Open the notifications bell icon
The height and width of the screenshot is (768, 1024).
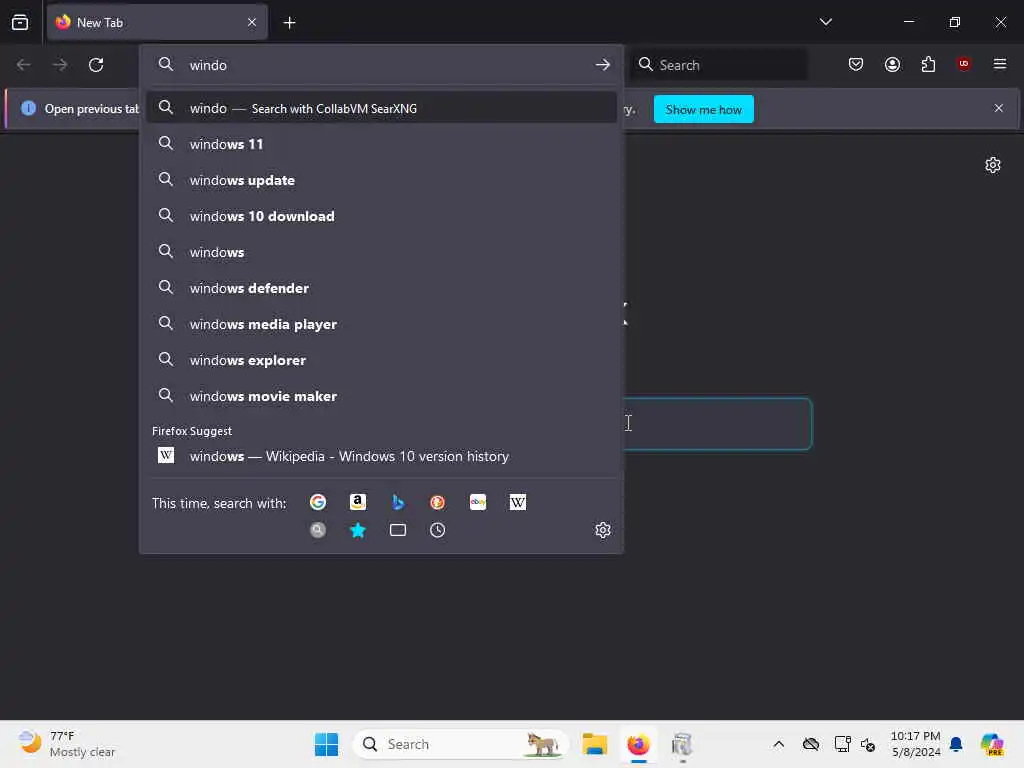(956, 744)
